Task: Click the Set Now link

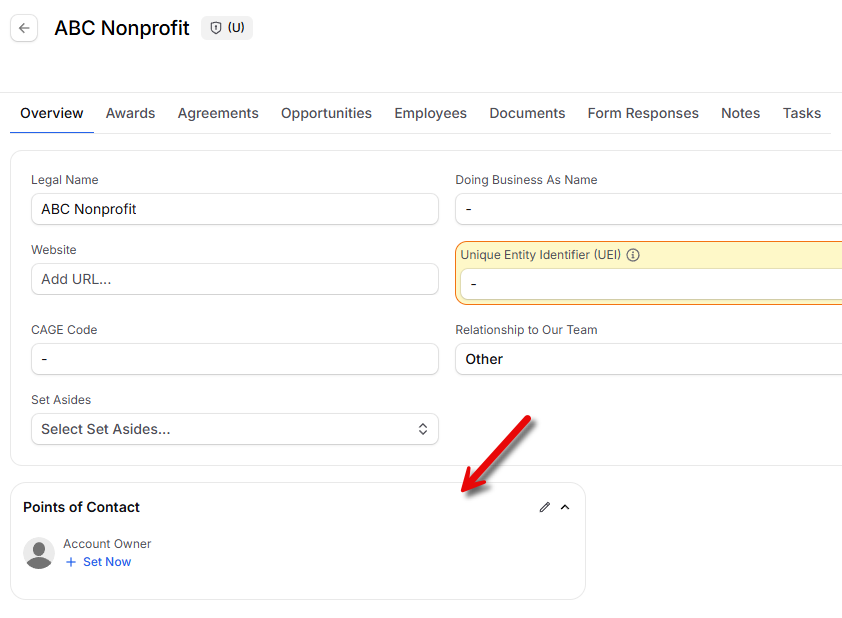Action: pos(107,562)
